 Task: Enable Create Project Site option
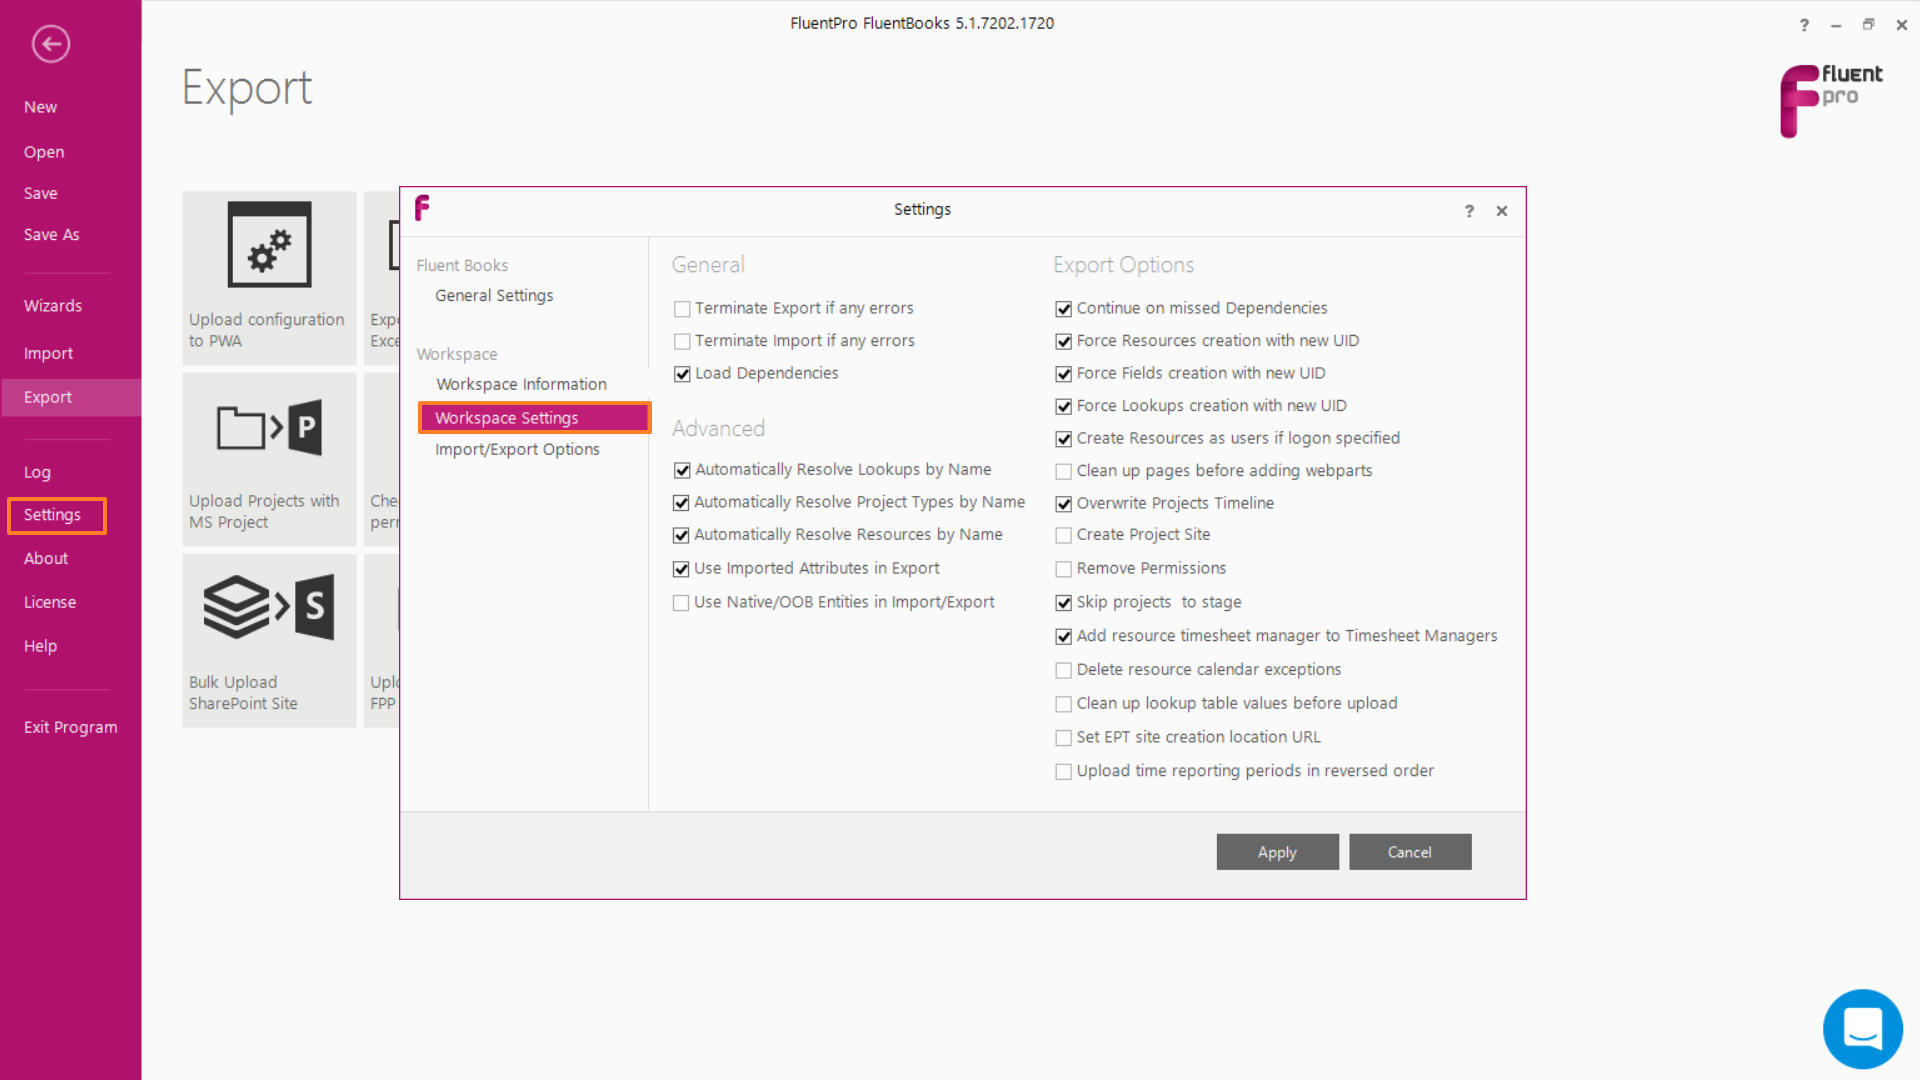(1064, 536)
